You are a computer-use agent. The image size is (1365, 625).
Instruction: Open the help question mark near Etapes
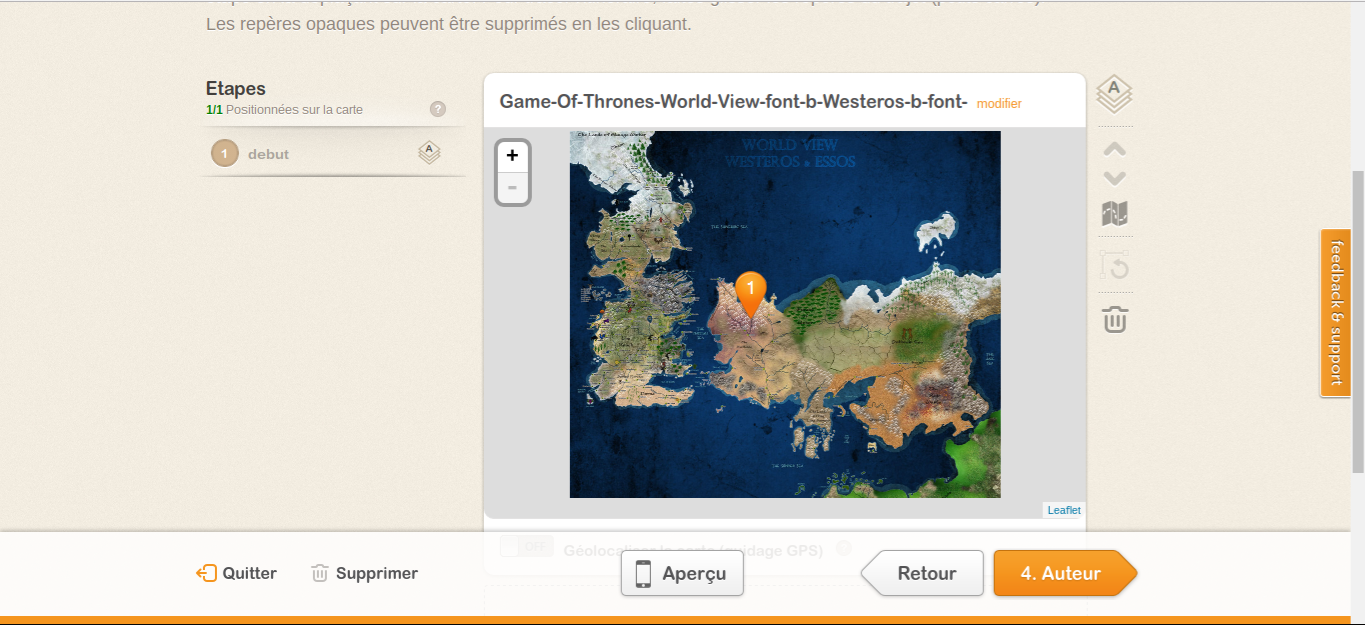coord(438,109)
